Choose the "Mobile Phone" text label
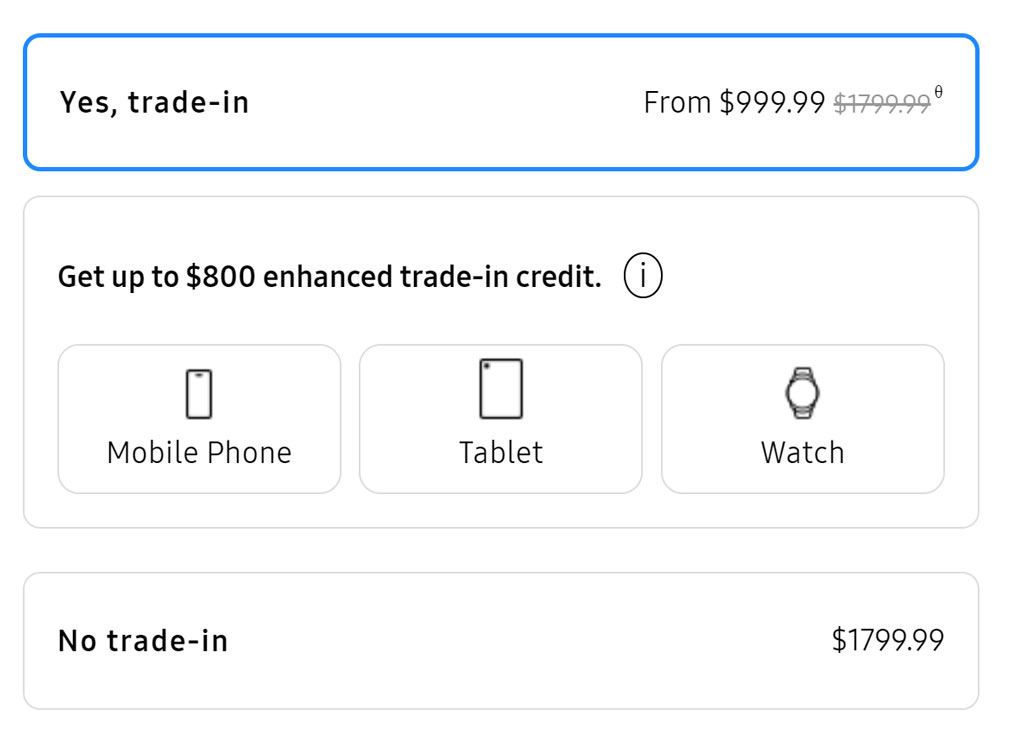 [x=199, y=452]
